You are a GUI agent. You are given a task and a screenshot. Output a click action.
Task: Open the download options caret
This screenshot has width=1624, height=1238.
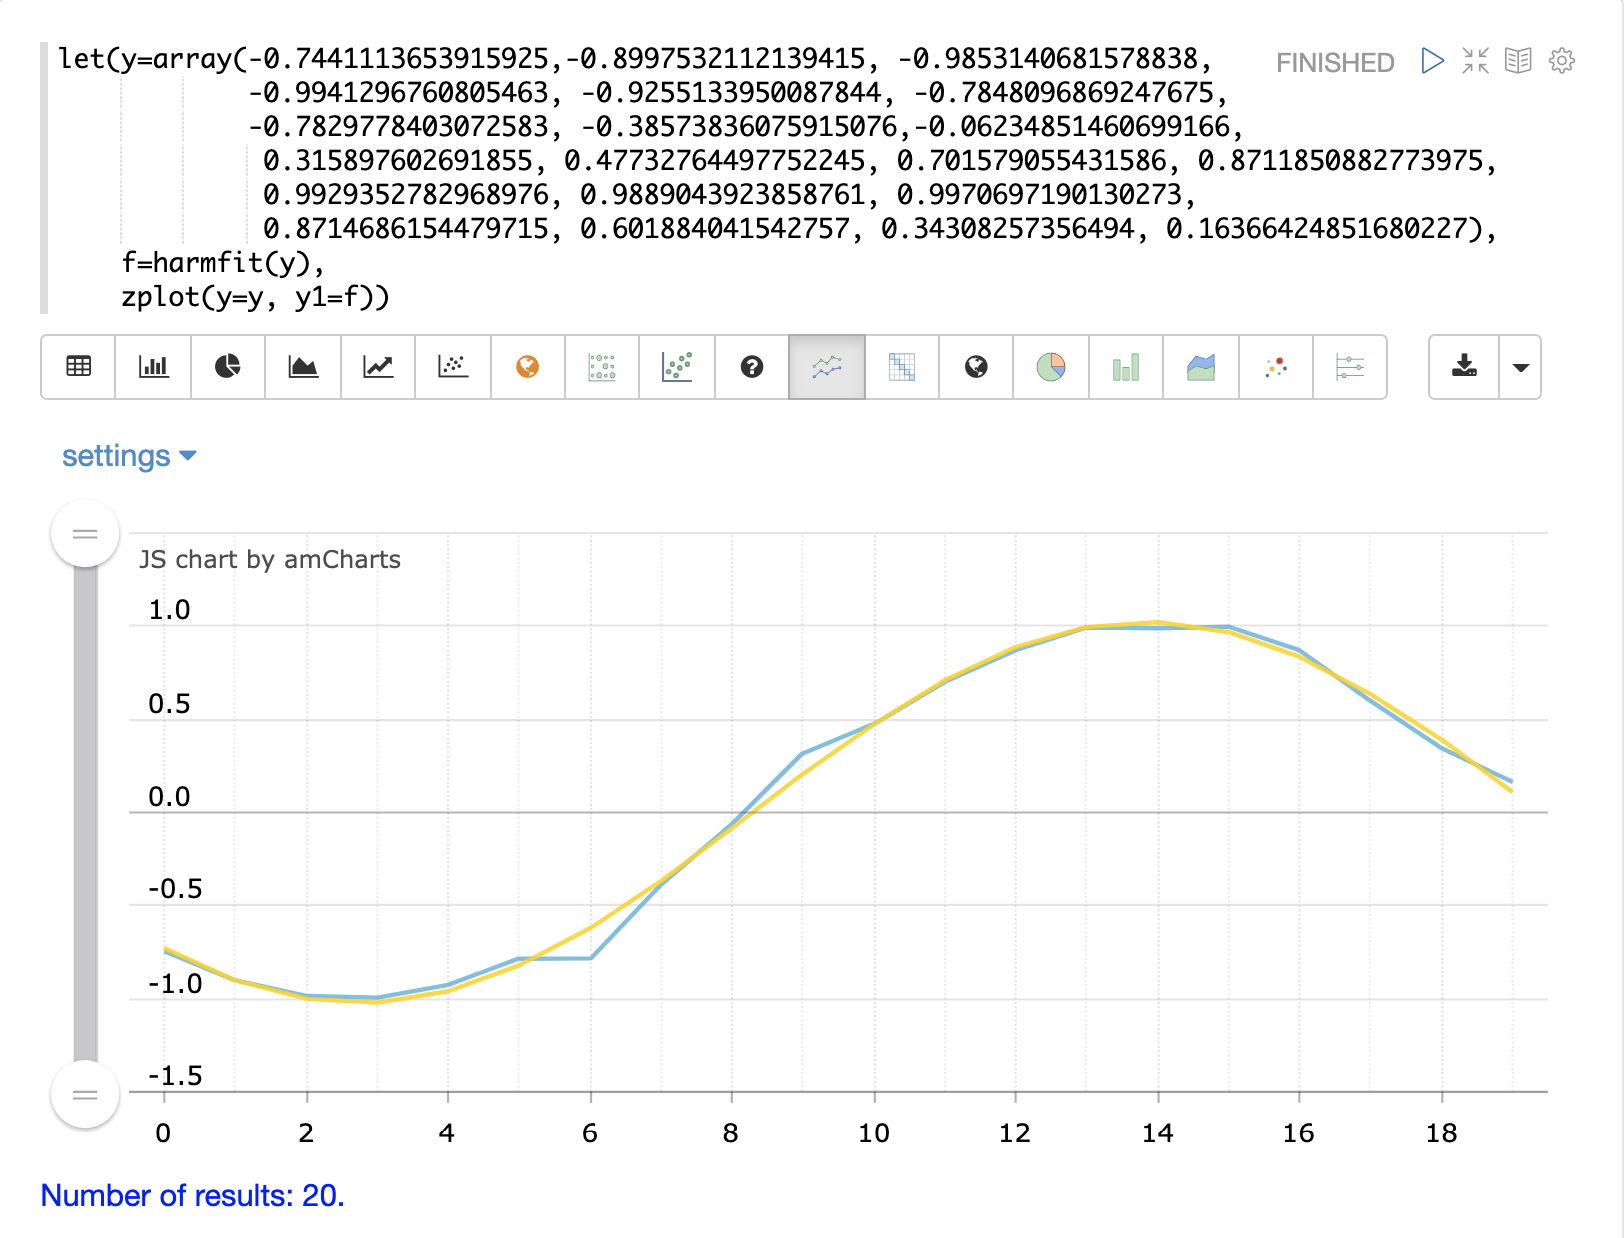coord(1520,367)
